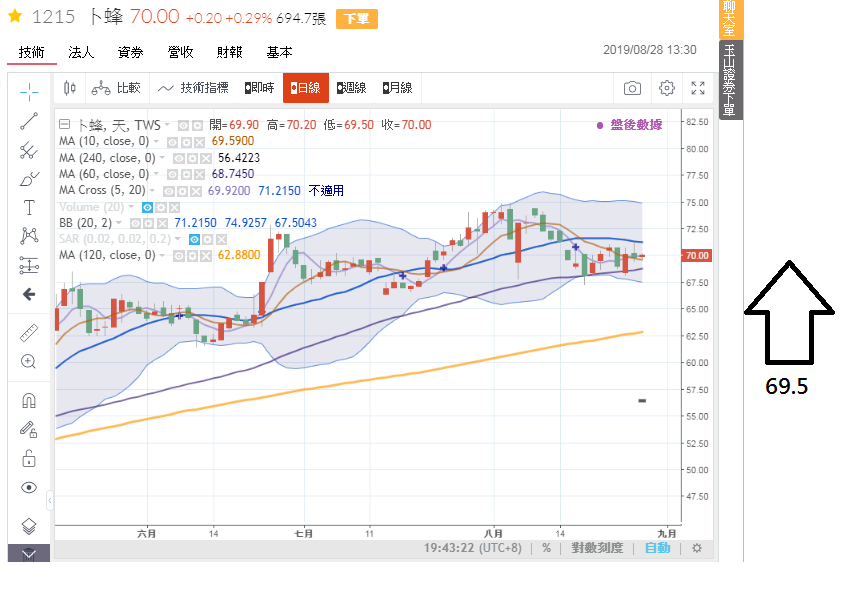Switch to the 月線 monthly chart
Screen dimensions: 850x595
point(397,88)
